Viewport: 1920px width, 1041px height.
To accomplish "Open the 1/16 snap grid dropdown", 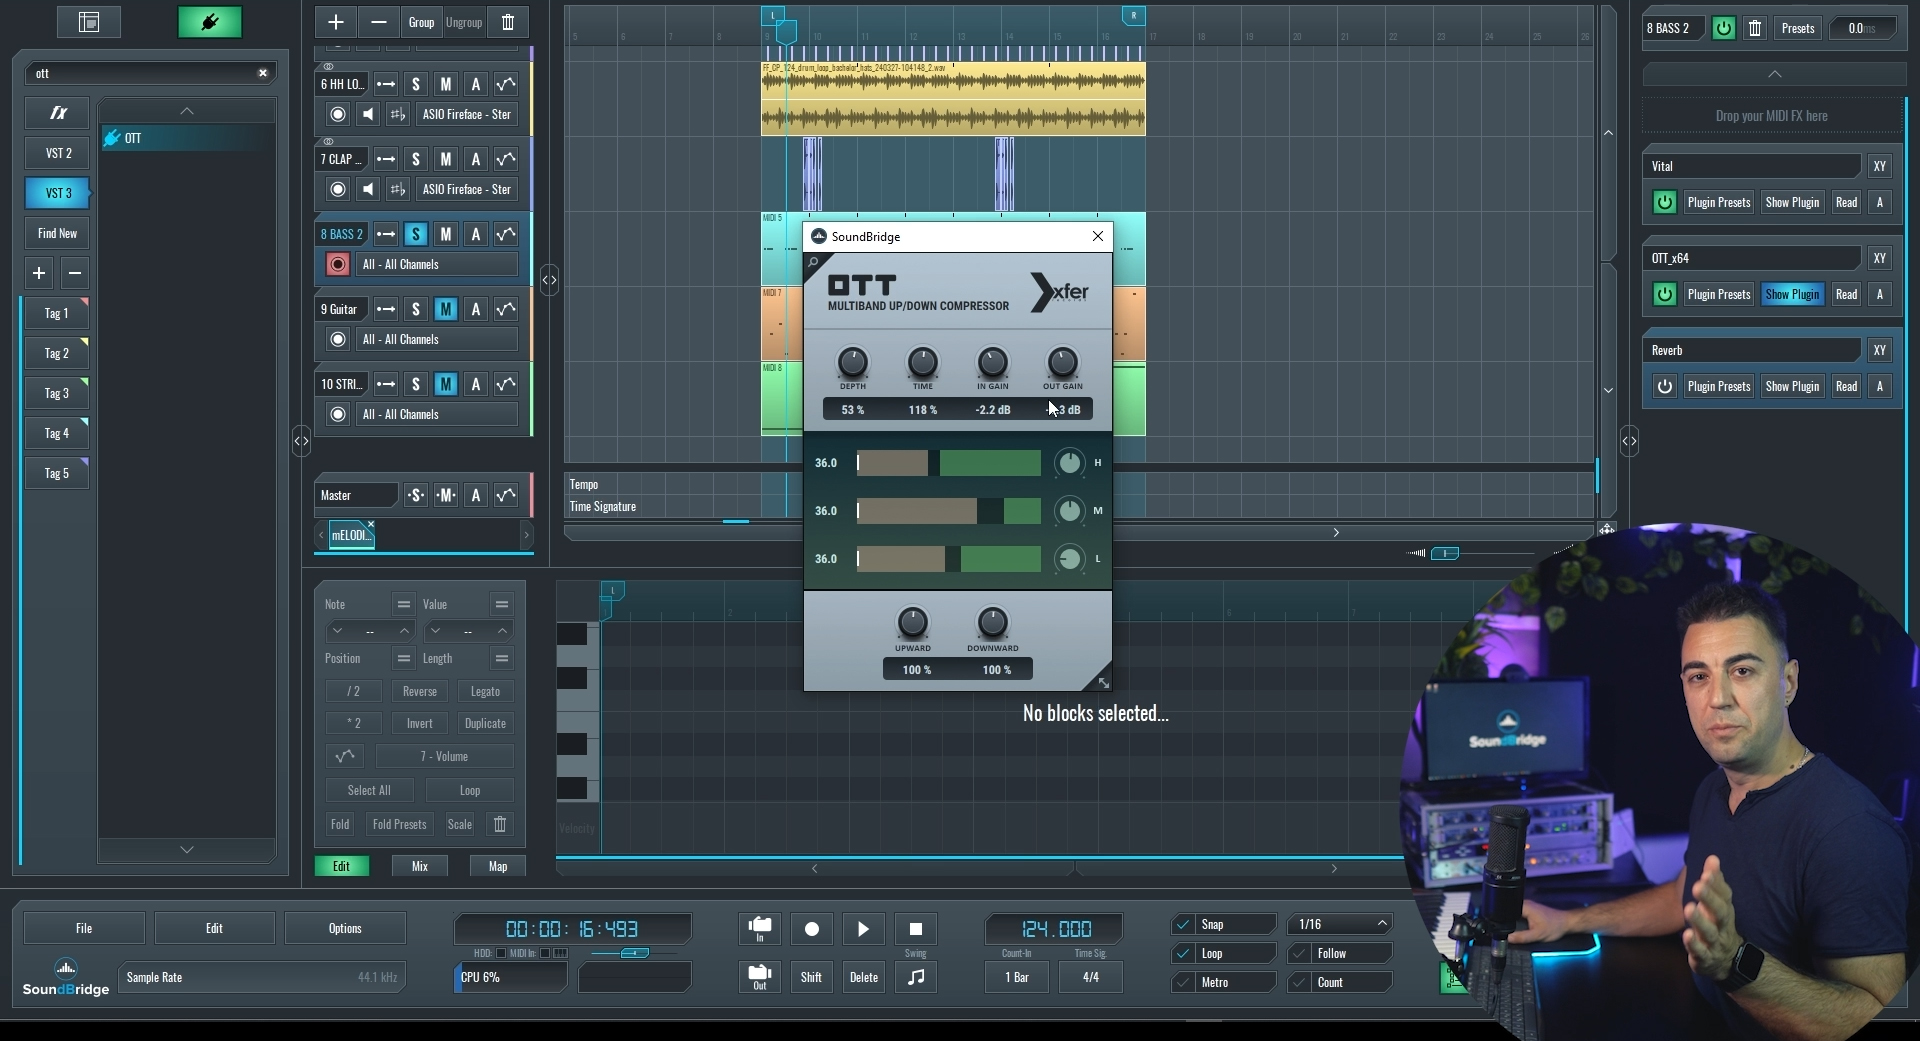I will [1341, 924].
